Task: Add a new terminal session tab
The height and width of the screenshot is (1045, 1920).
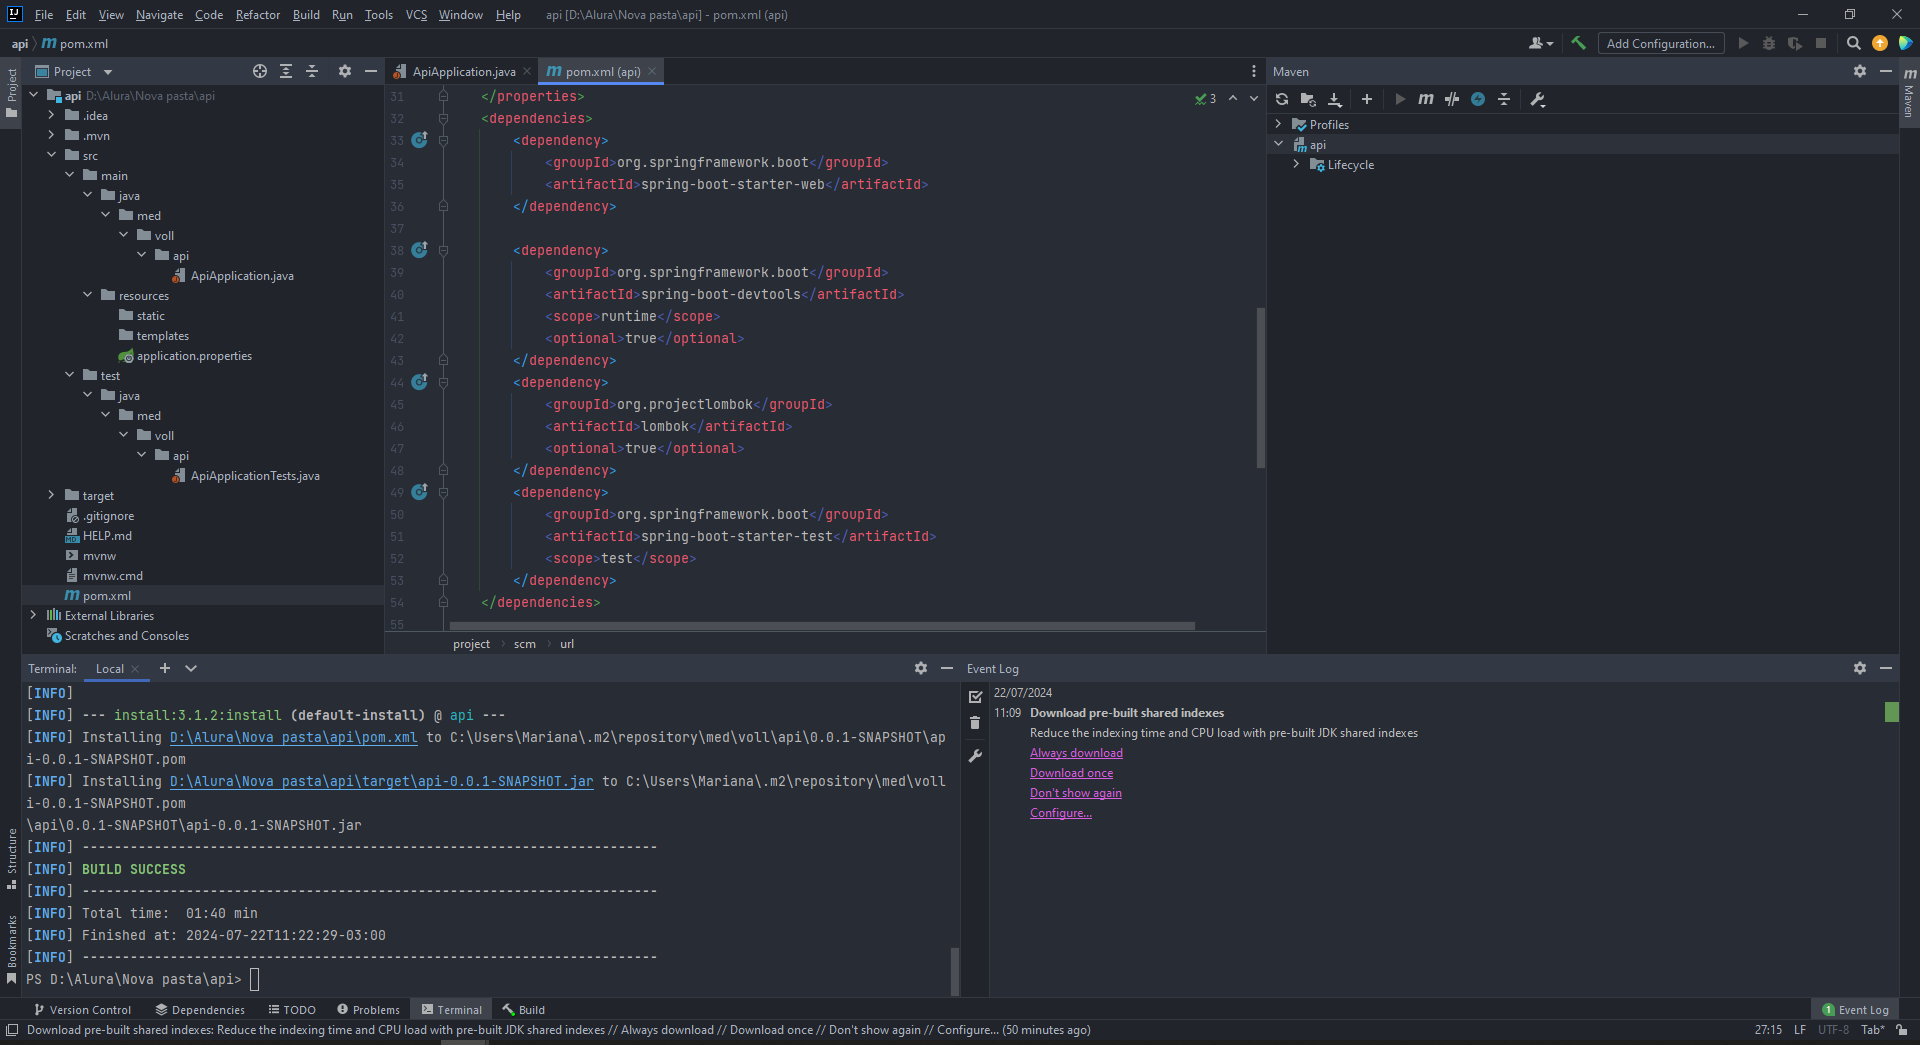Action: tap(165, 668)
